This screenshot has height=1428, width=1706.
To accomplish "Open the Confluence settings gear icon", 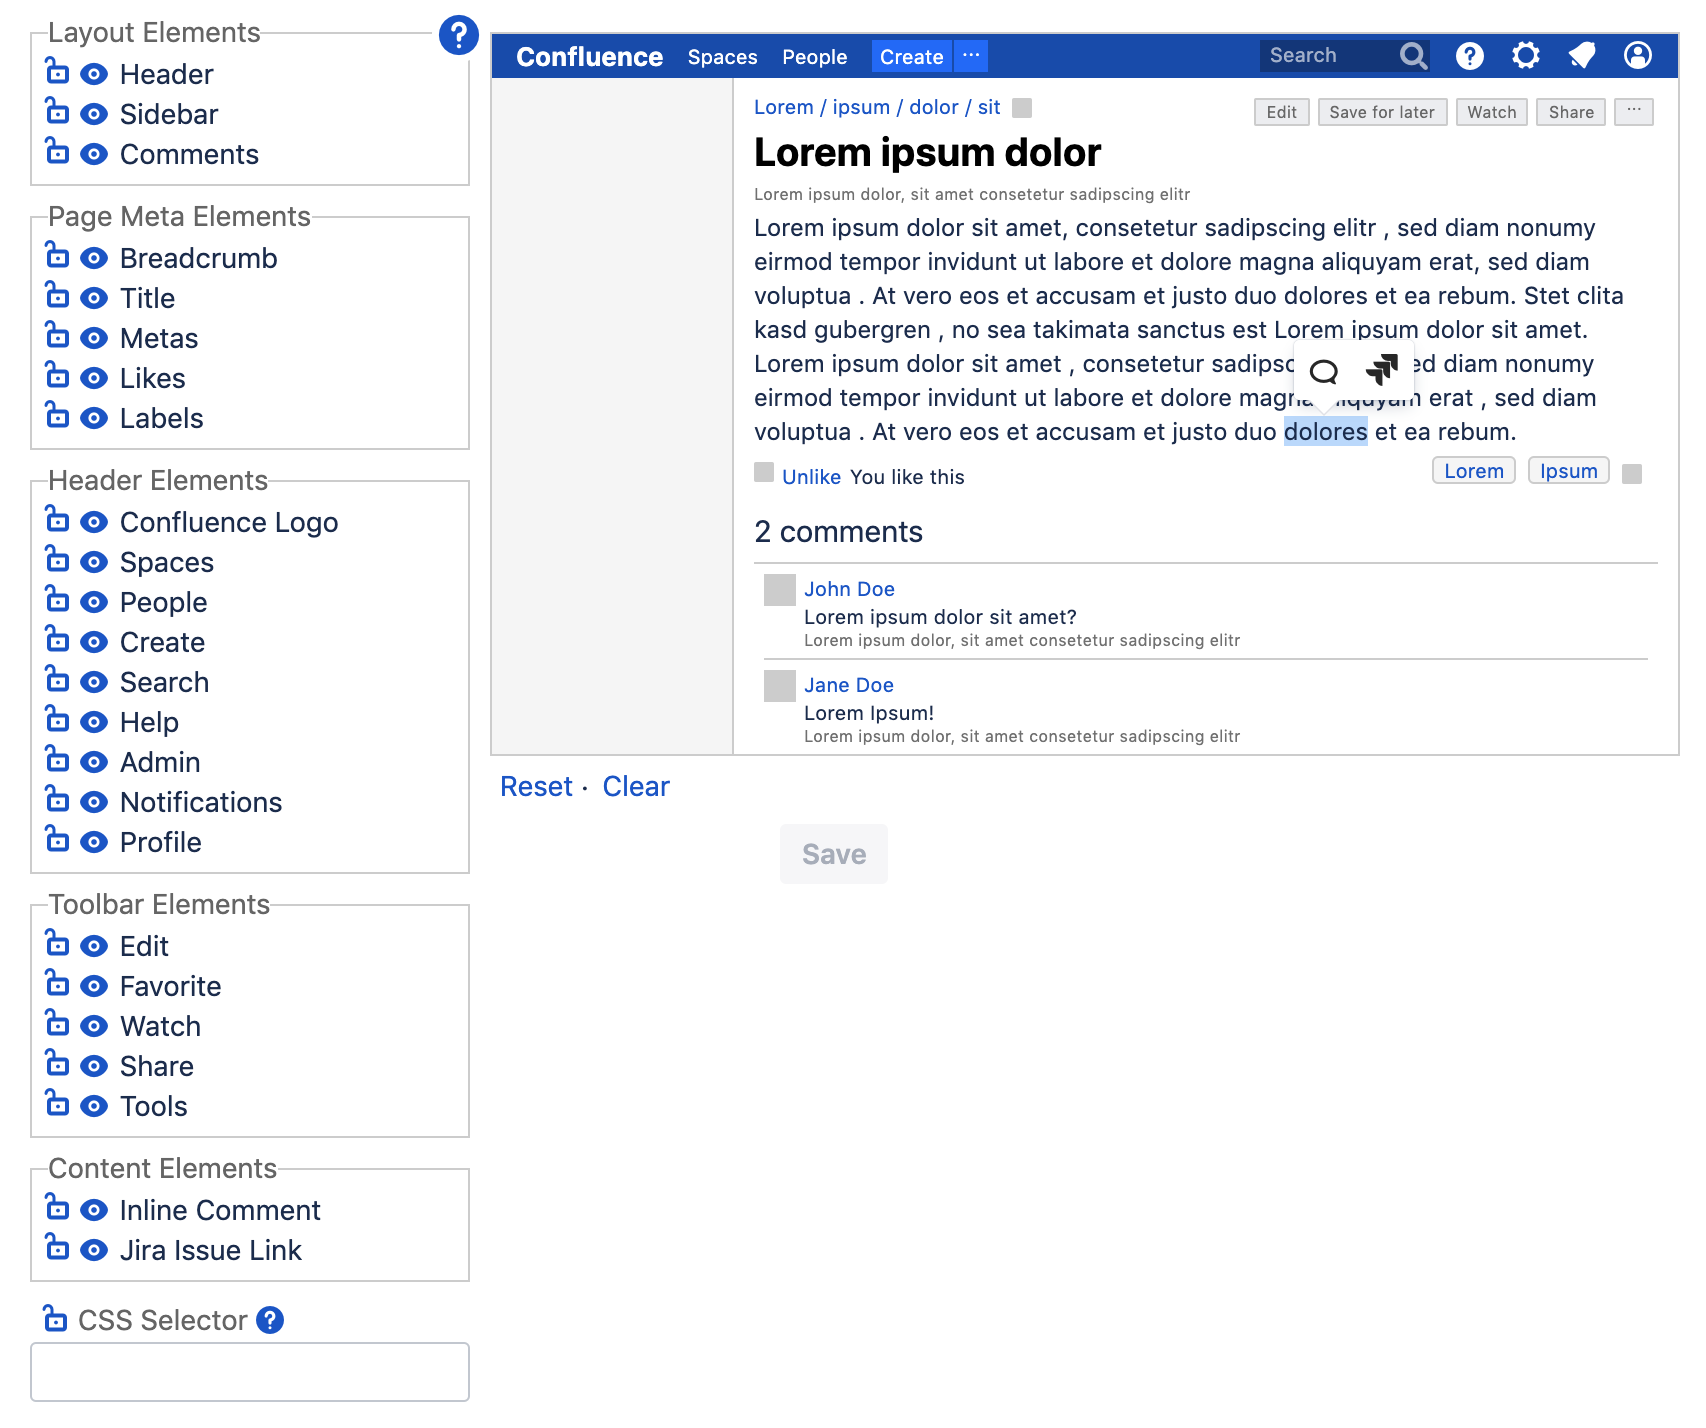I will click(x=1525, y=56).
